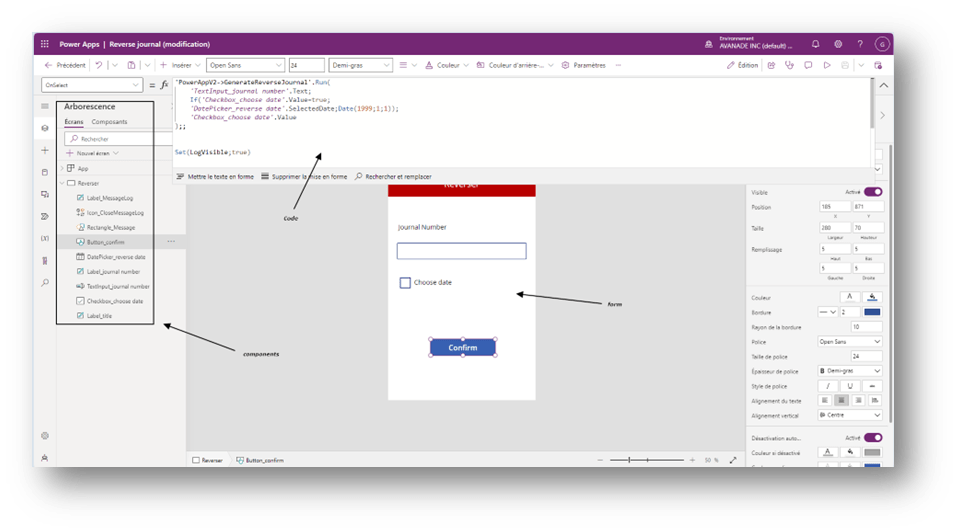Open the Police font dropdown in properties

pyautogui.click(x=849, y=341)
